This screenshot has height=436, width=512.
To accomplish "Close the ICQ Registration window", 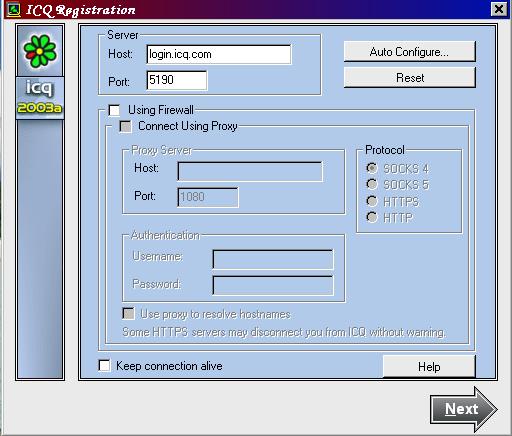I will 499,9.
